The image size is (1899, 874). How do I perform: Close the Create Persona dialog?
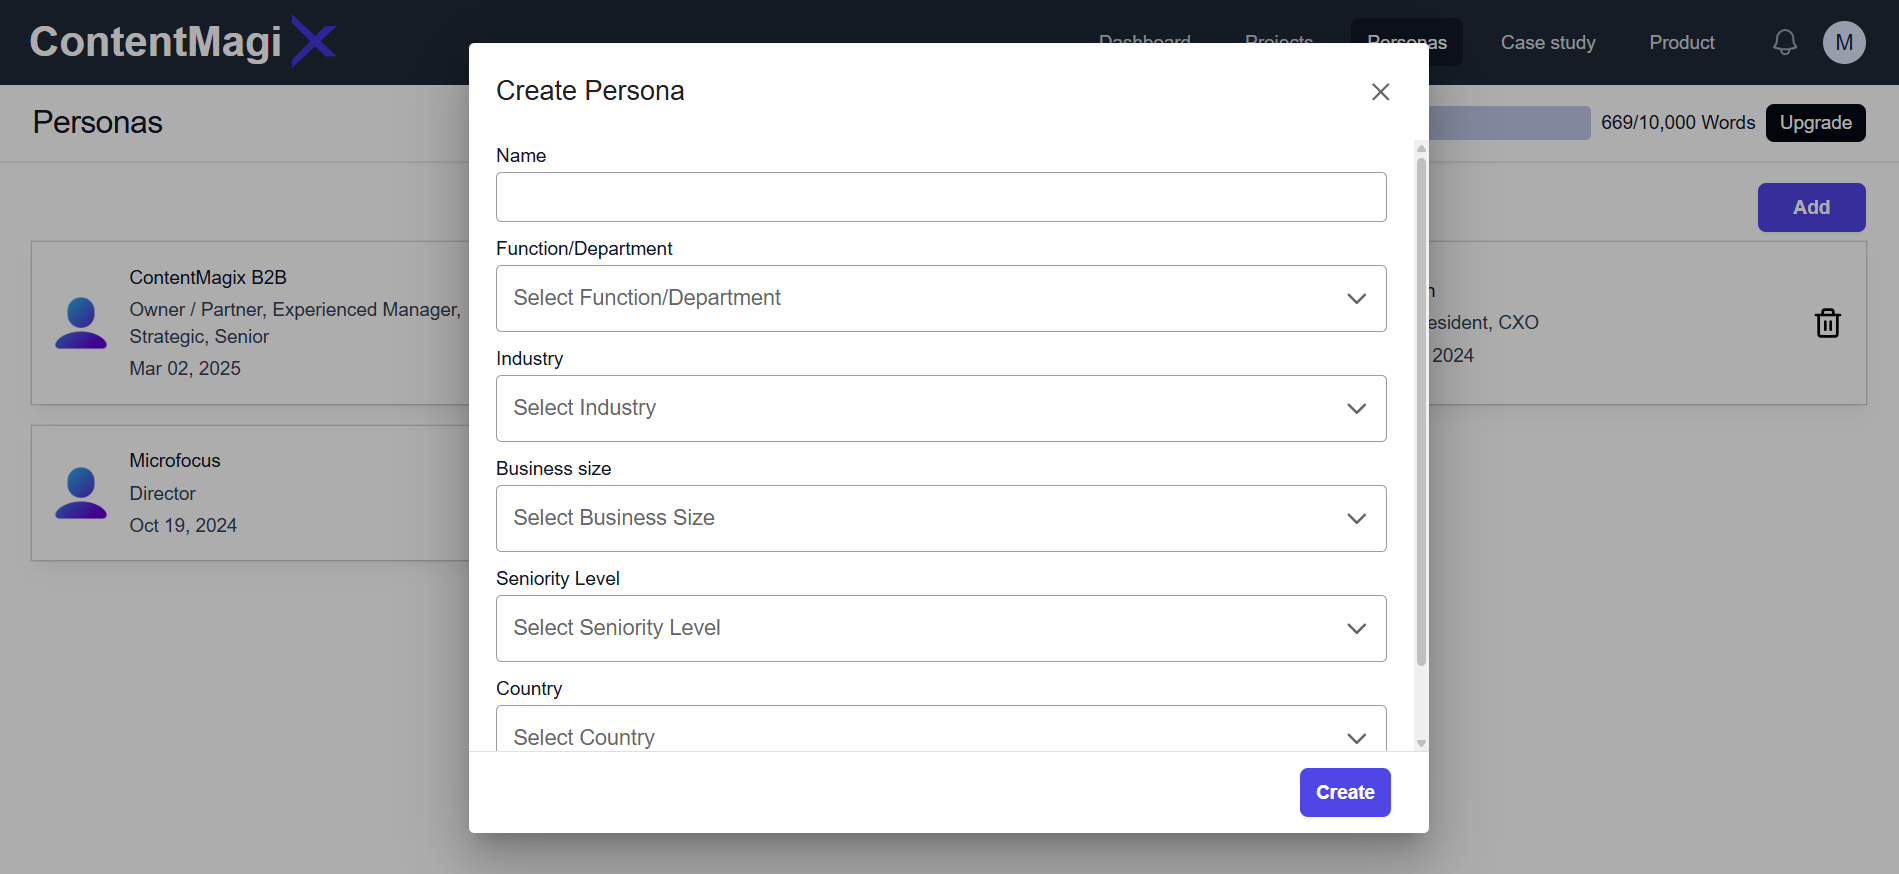[x=1380, y=92]
